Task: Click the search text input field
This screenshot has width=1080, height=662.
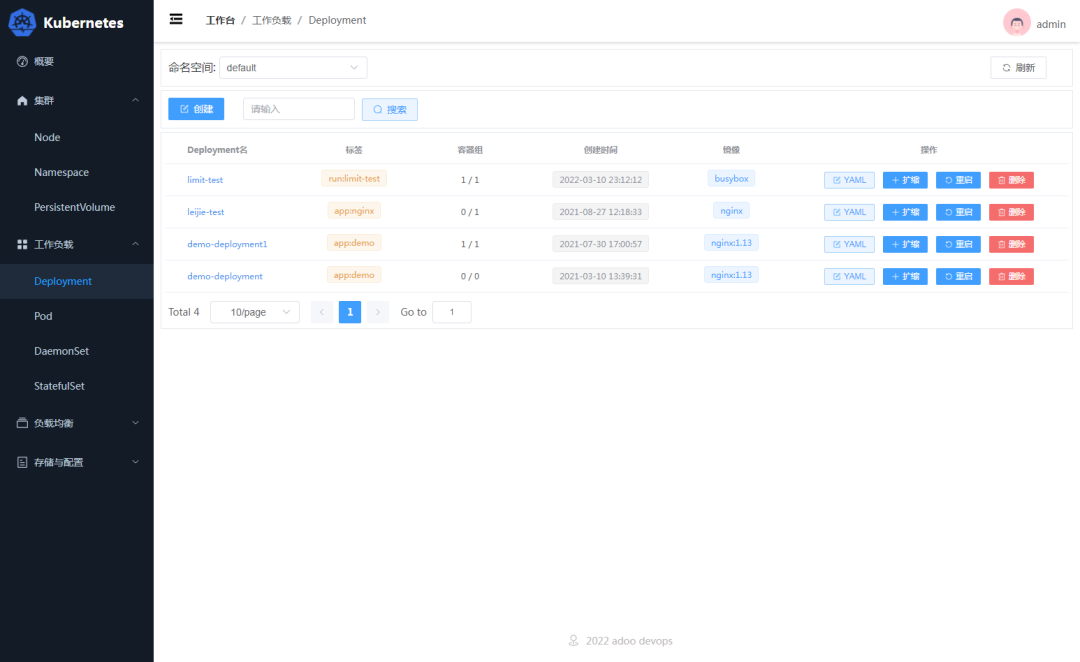Action: 298,109
